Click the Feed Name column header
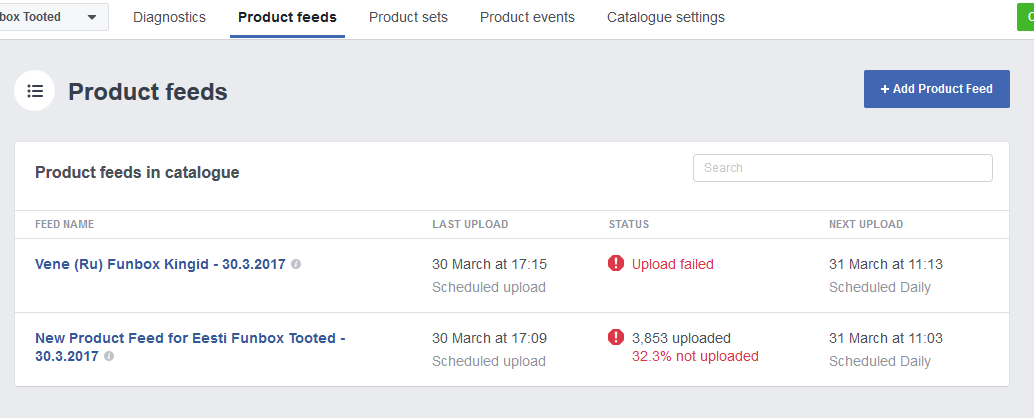1034x418 pixels. (x=64, y=224)
